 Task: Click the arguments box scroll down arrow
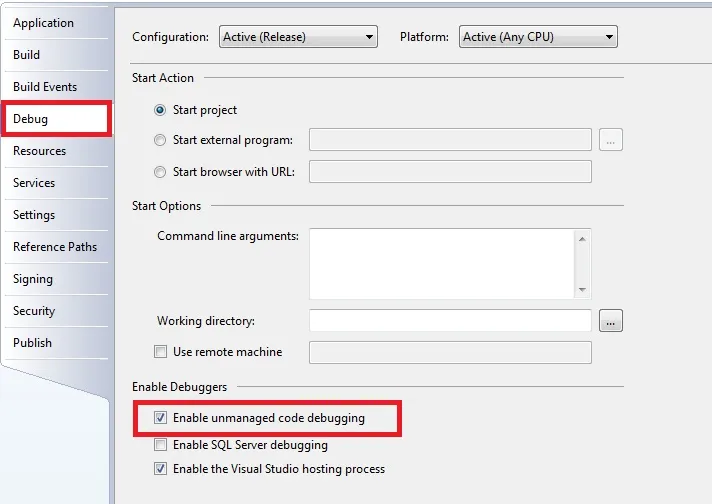583,290
